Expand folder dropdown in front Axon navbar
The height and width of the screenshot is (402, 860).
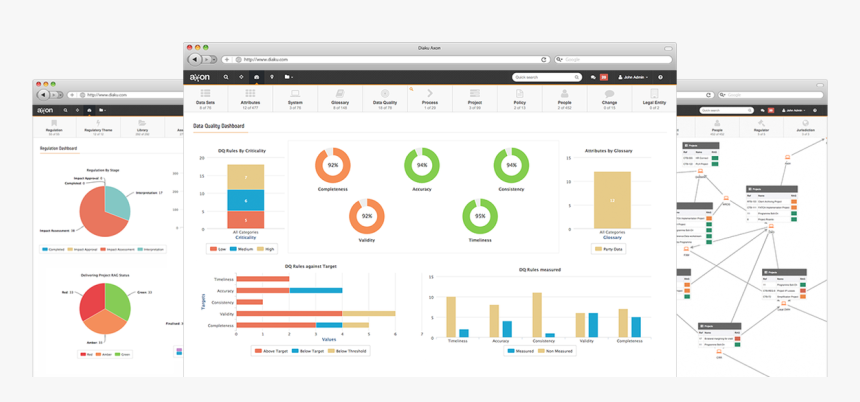click(288, 77)
